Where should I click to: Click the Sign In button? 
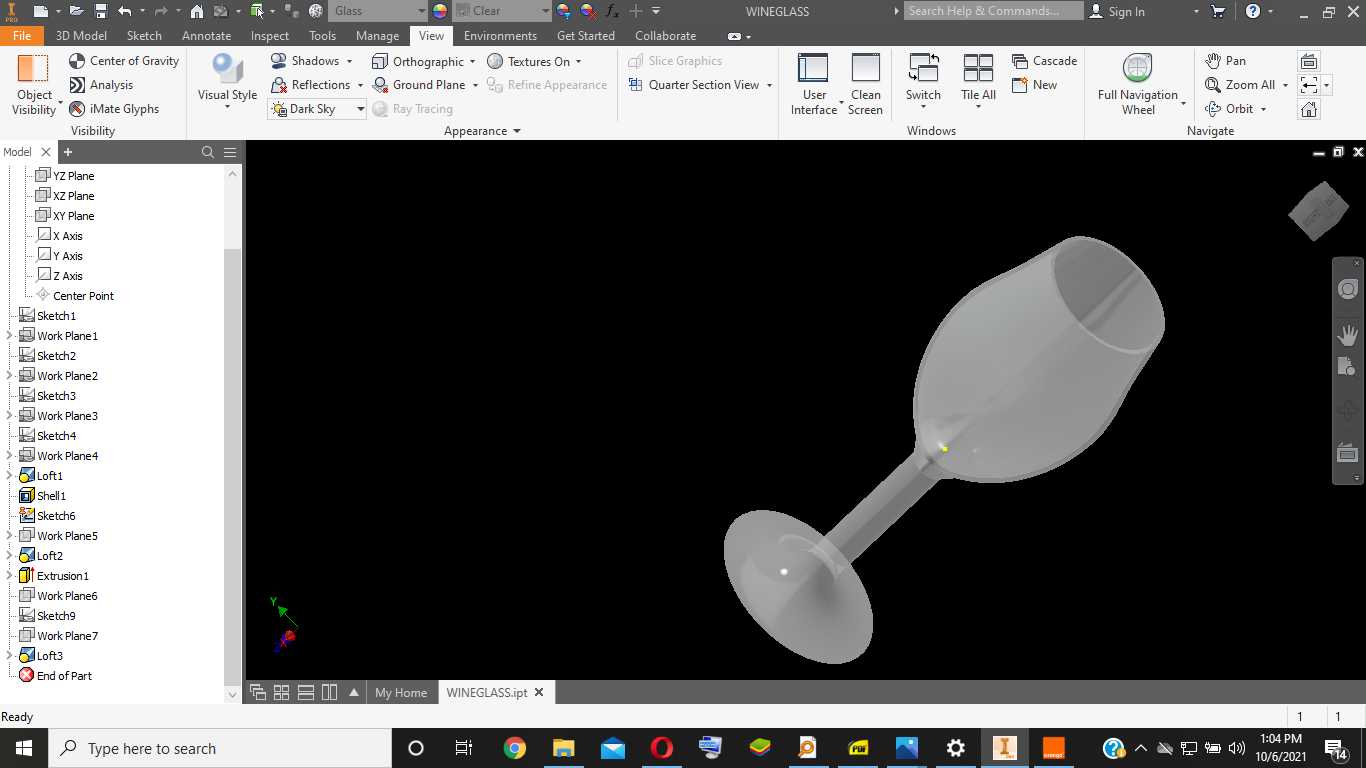click(x=1117, y=11)
